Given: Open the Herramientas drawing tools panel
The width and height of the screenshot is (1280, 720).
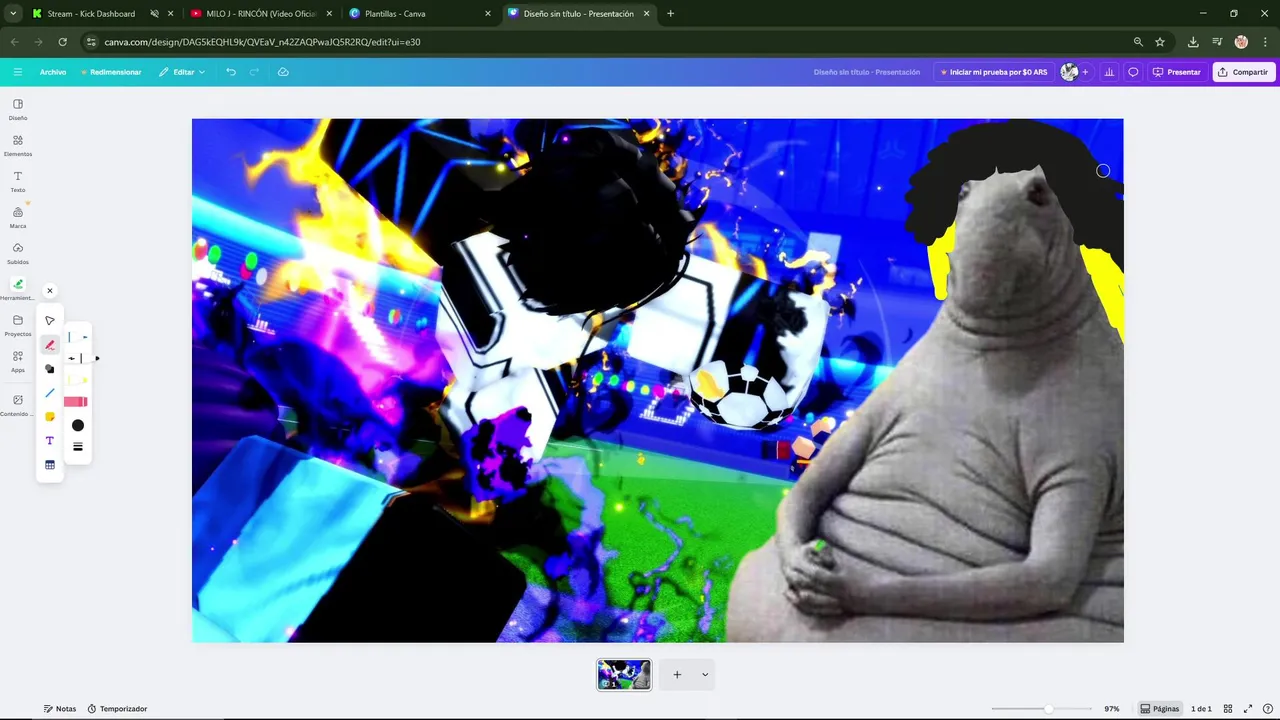Looking at the screenshot, I should tap(18, 289).
